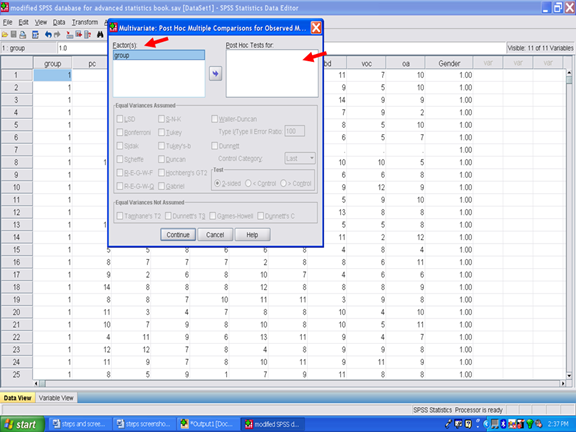Click the Print toolbar icon
The width and height of the screenshot is (576, 432).
23,35
